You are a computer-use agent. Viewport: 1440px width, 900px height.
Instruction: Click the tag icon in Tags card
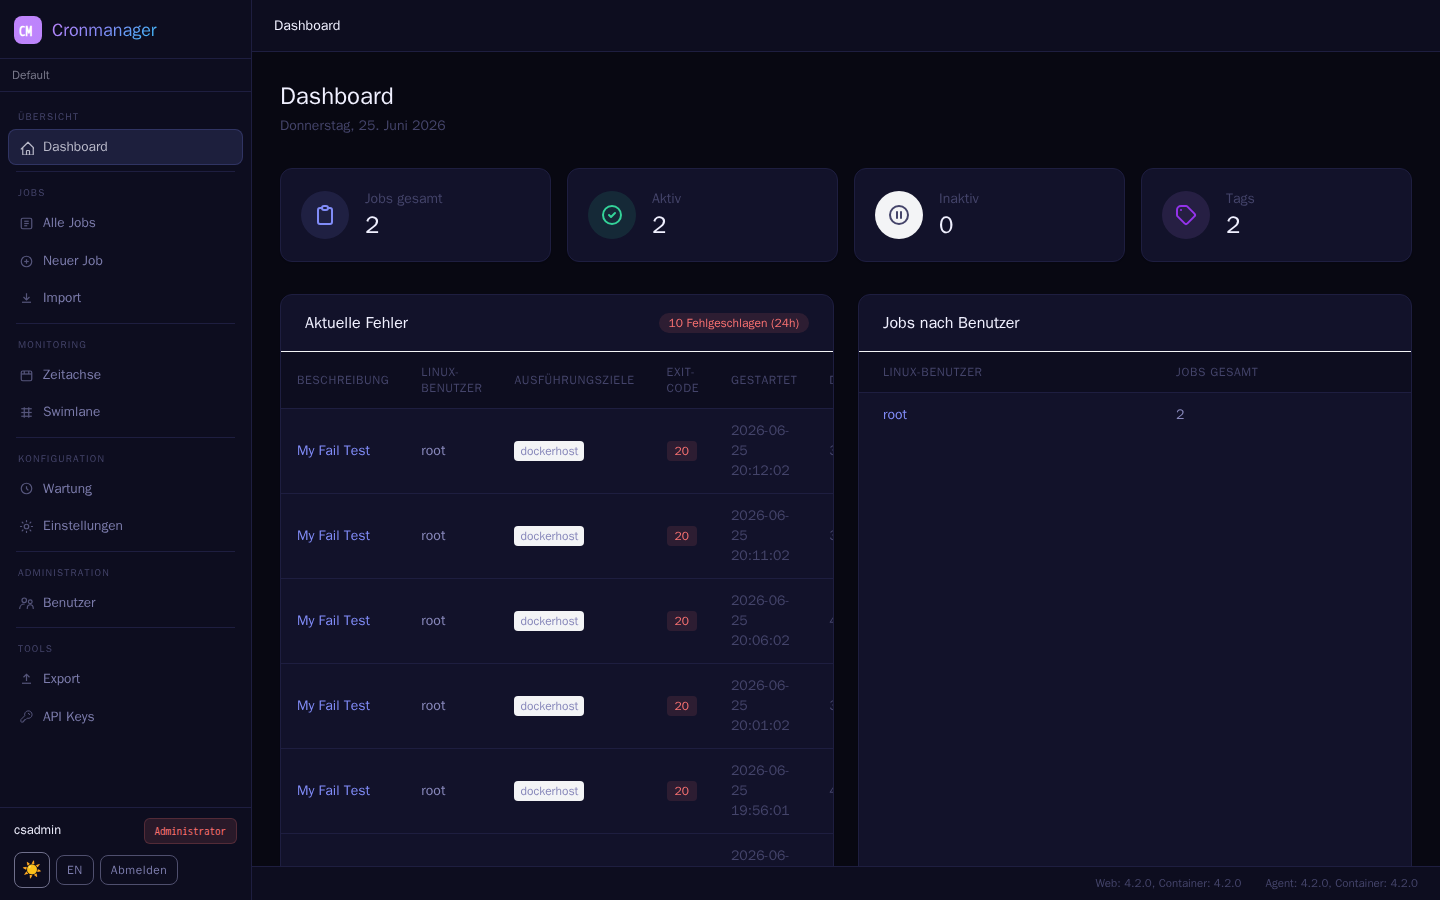coord(1186,215)
